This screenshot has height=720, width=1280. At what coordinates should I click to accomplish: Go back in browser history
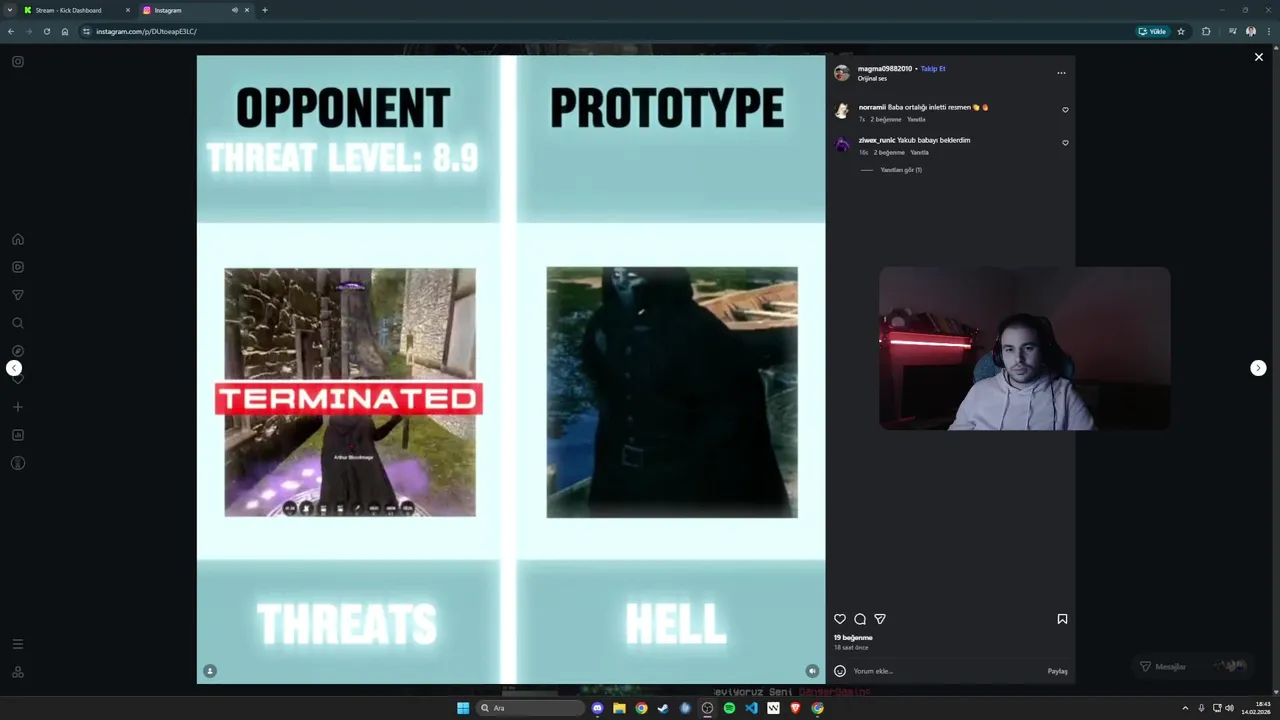pos(11,31)
